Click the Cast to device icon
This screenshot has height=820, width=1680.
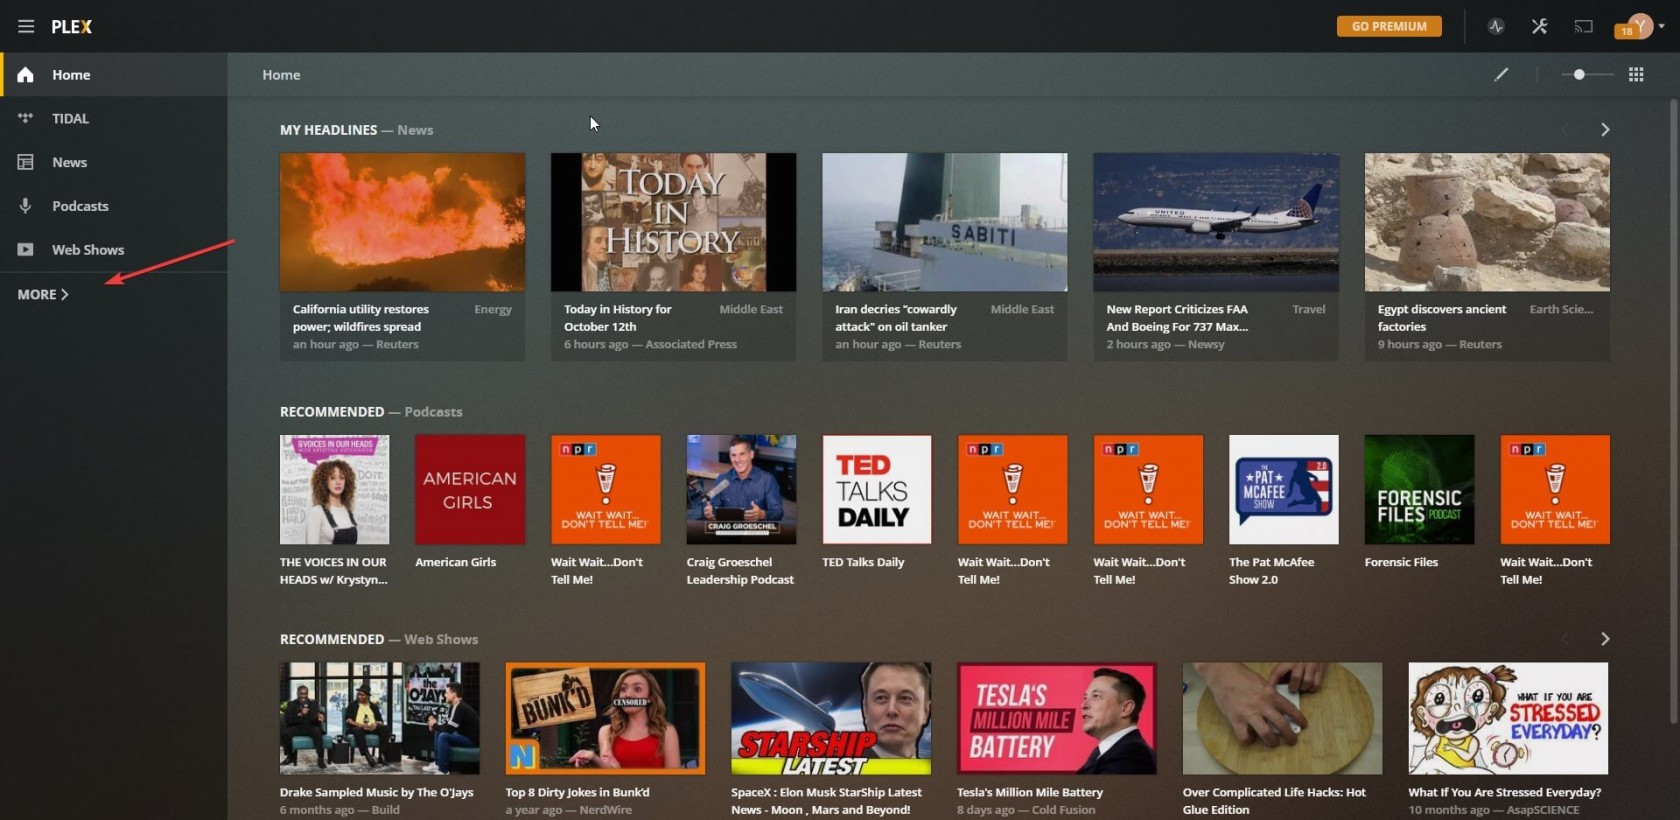pyautogui.click(x=1583, y=27)
